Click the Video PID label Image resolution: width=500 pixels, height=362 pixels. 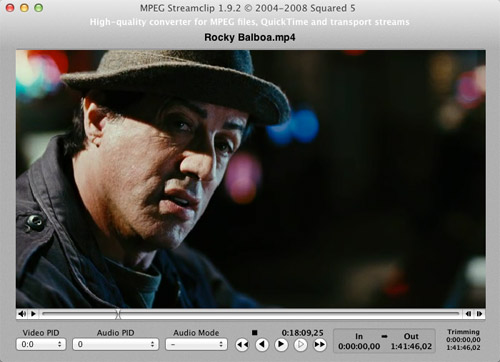pyautogui.click(x=41, y=333)
